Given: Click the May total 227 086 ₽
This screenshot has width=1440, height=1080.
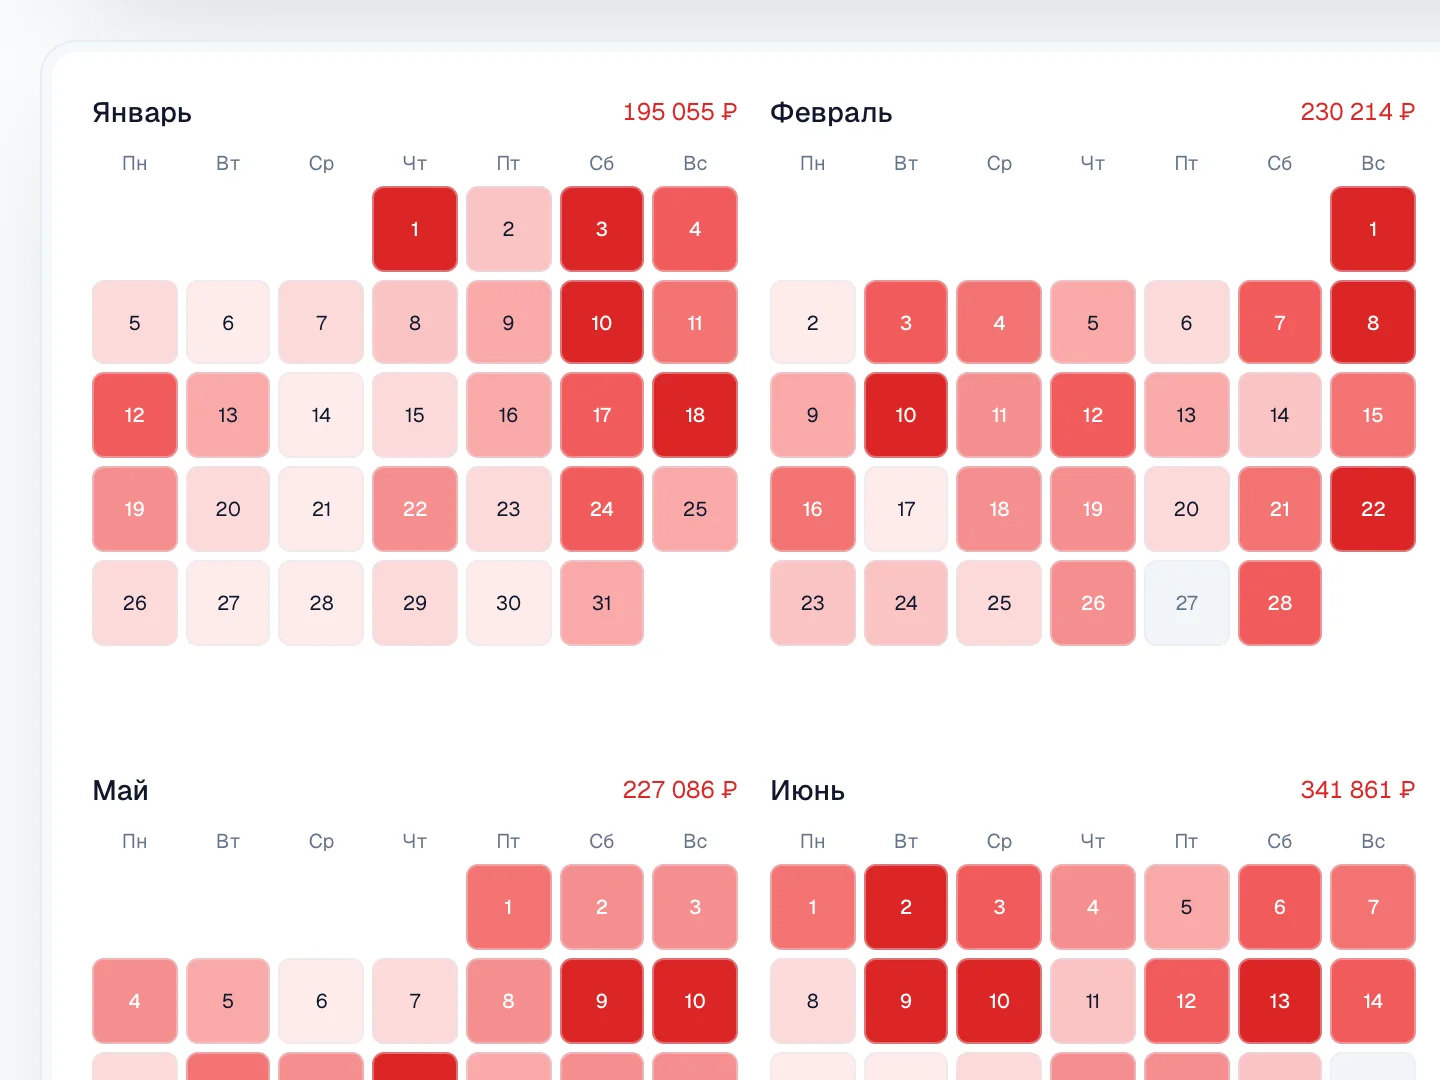Looking at the screenshot, I should tap(680, 790).
